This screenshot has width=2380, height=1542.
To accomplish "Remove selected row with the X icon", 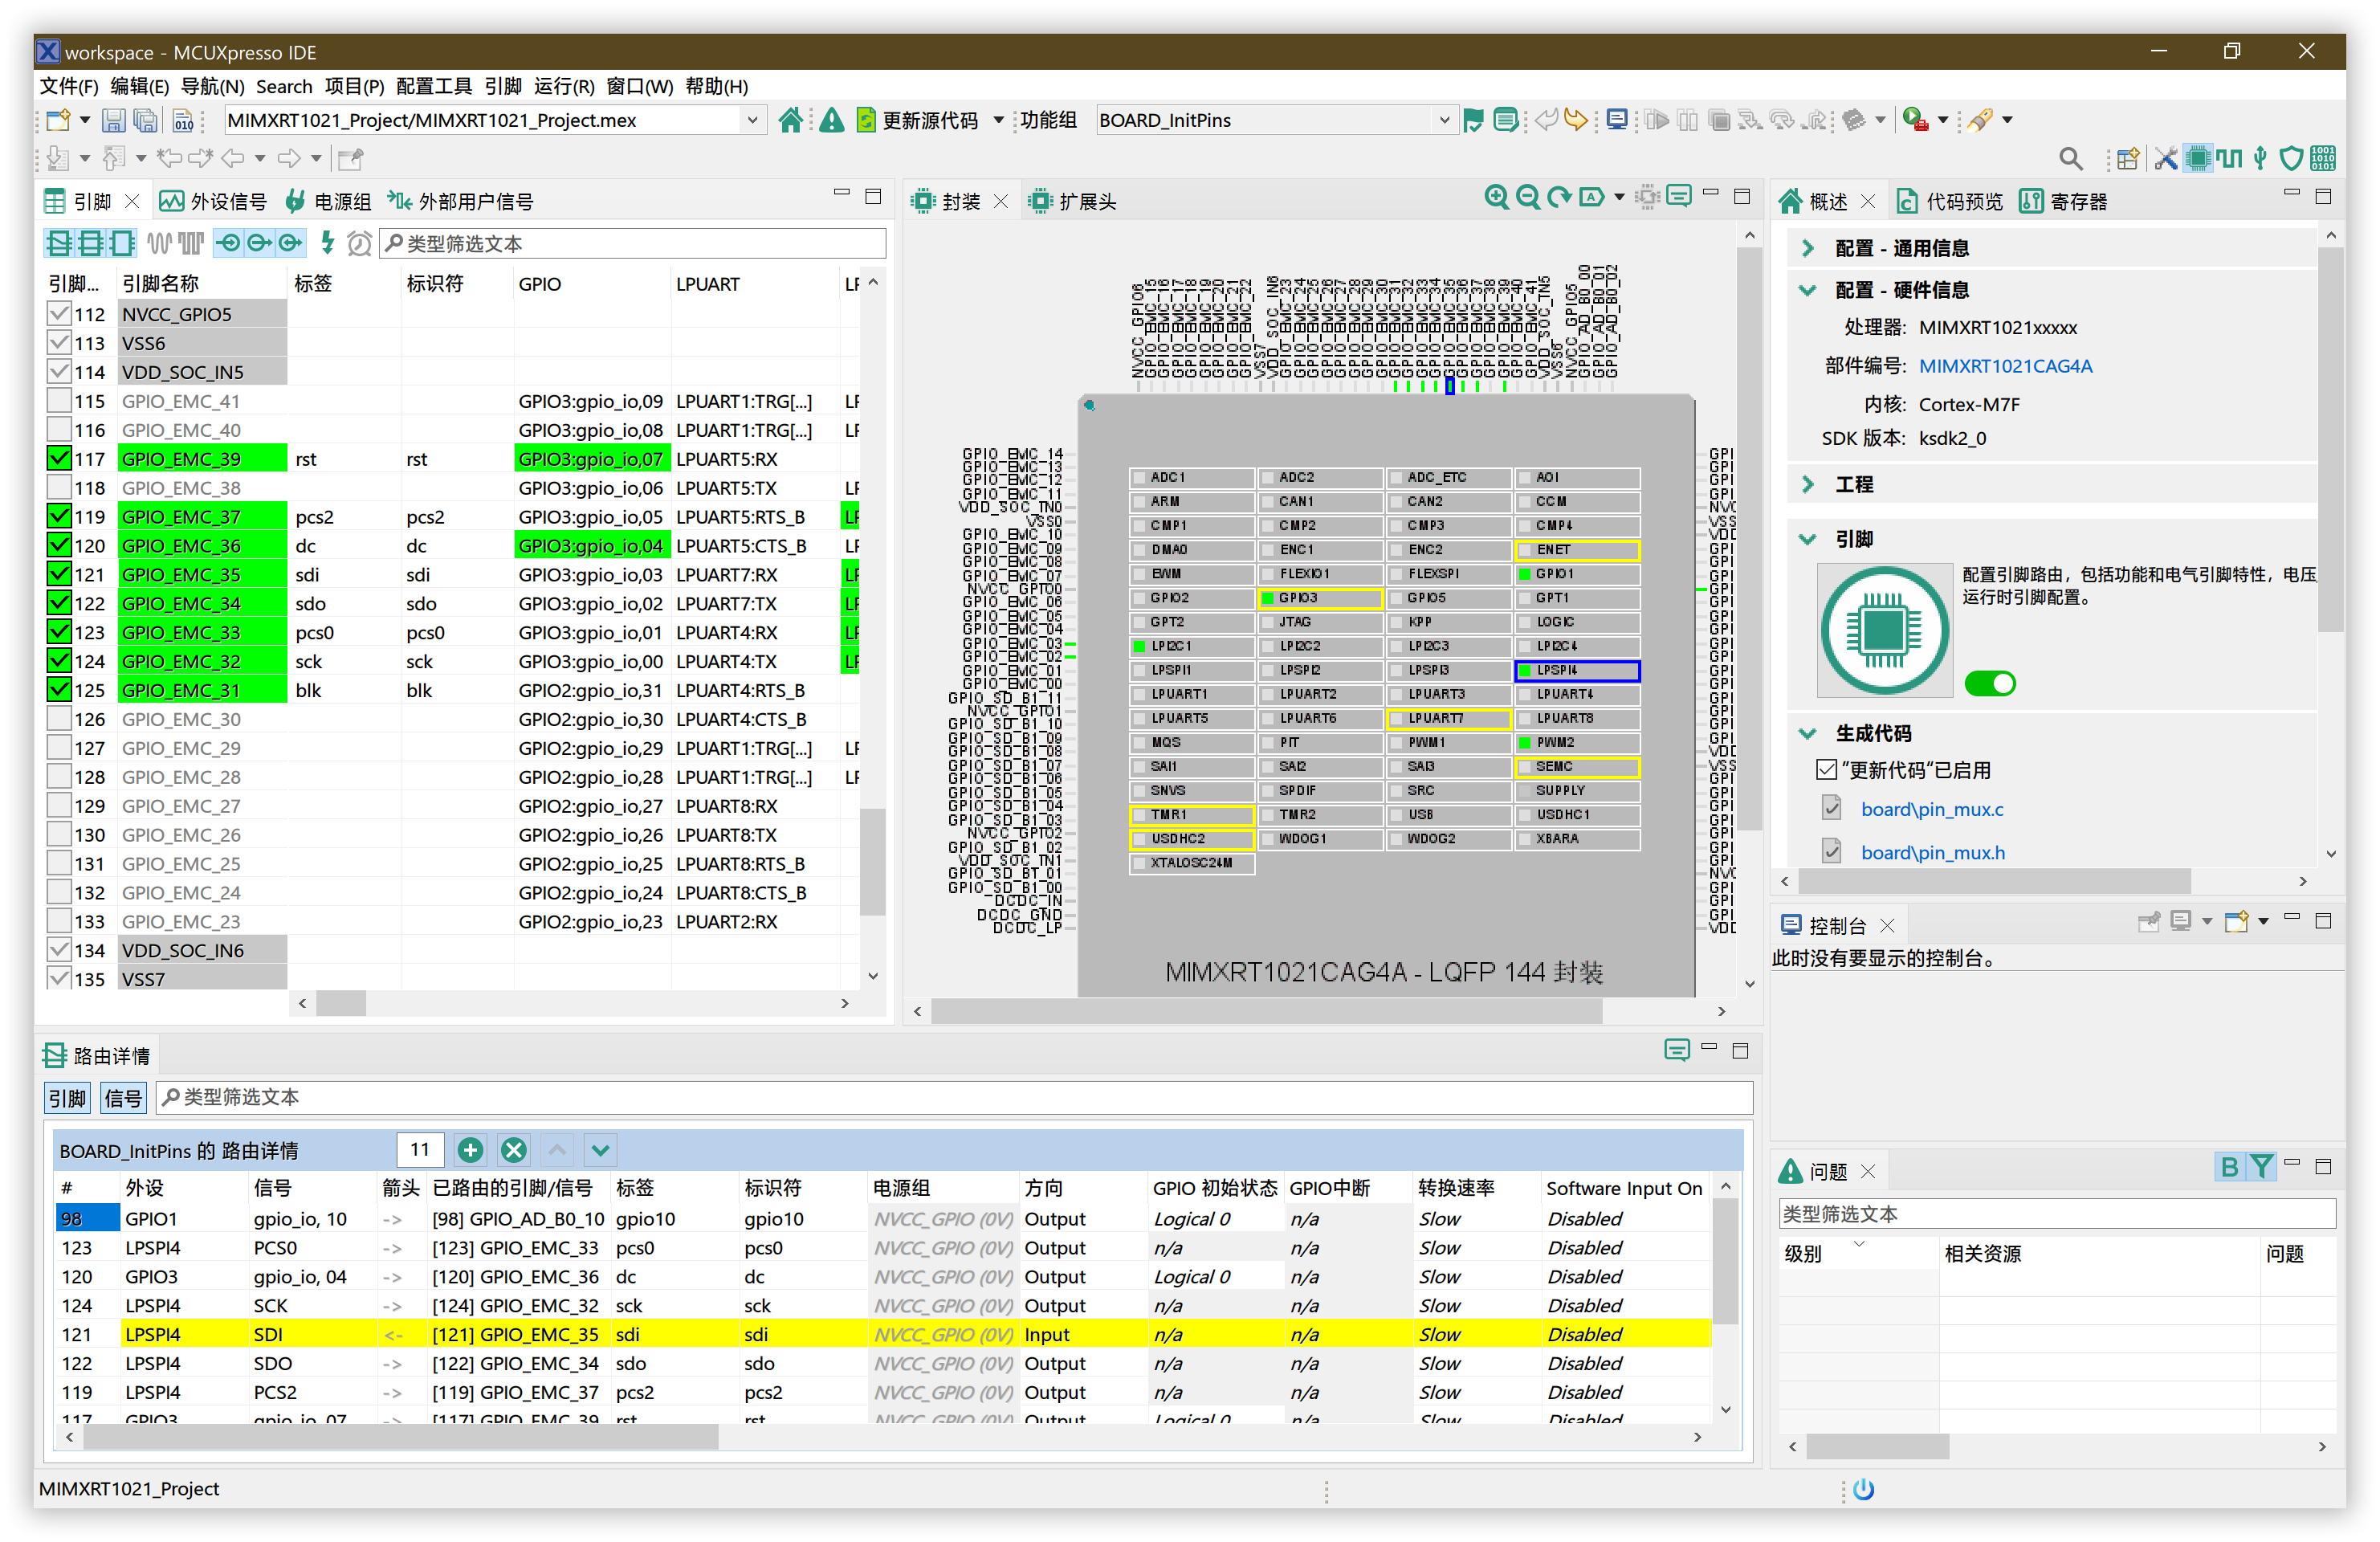I will tap(513, 1150).
